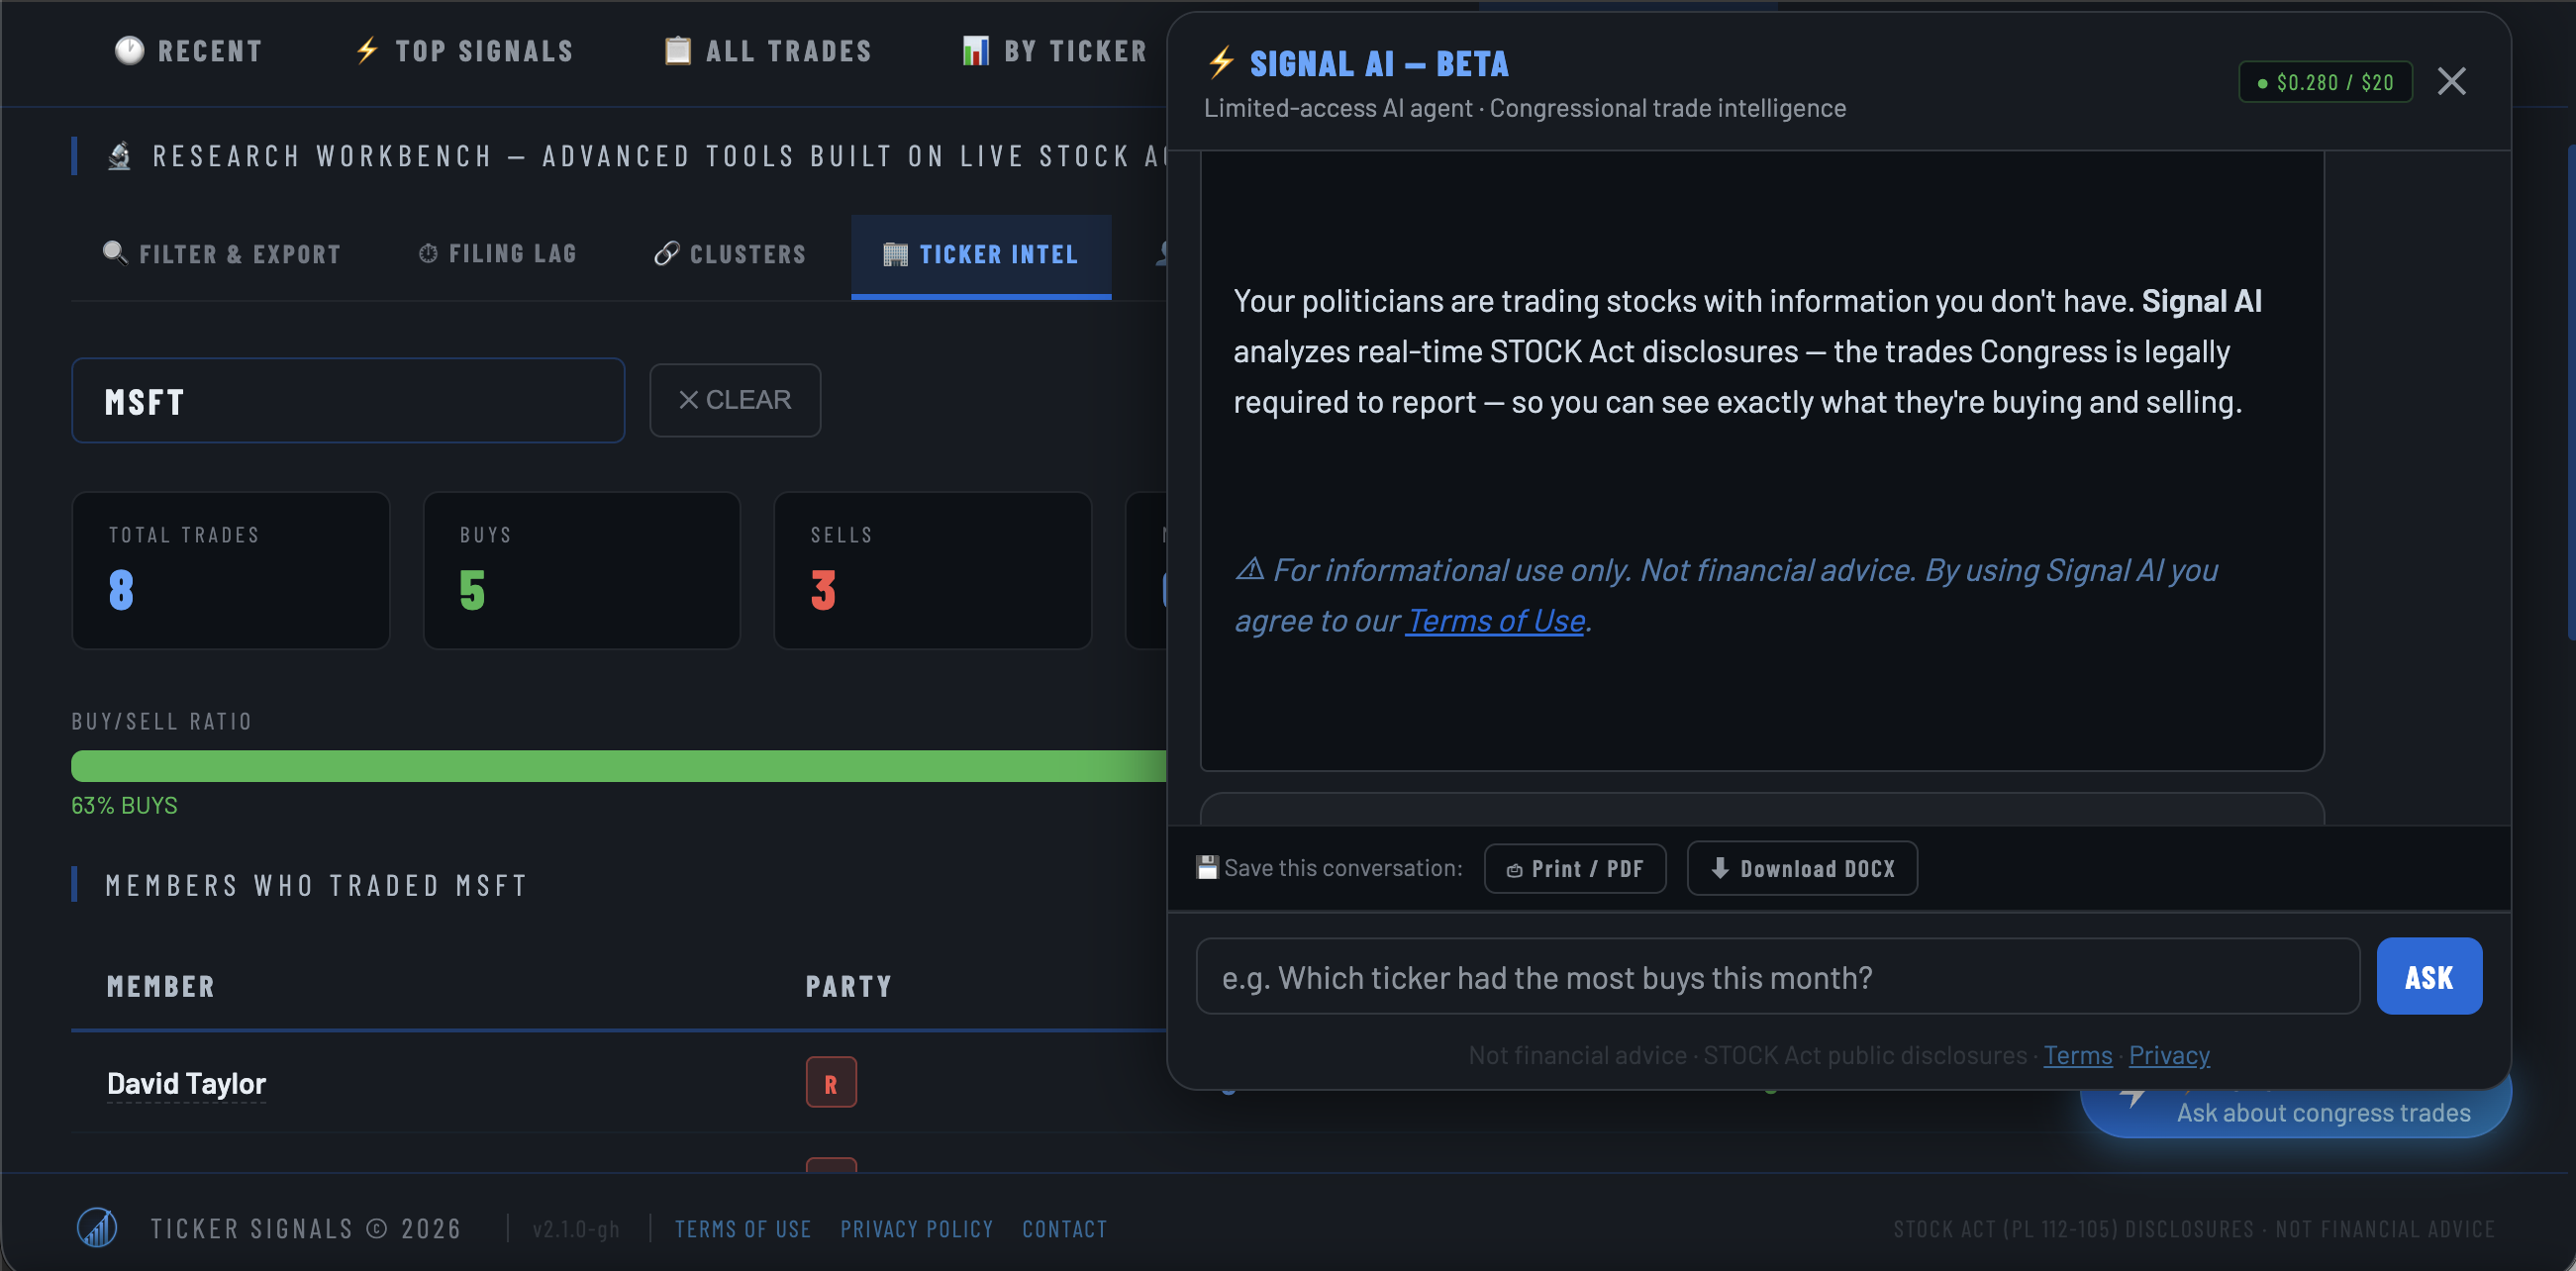The height and width of the screenshot is (1271, 2576).
Task: Open the Privacy Policy footer link
Action: (x=916, y=1229)
